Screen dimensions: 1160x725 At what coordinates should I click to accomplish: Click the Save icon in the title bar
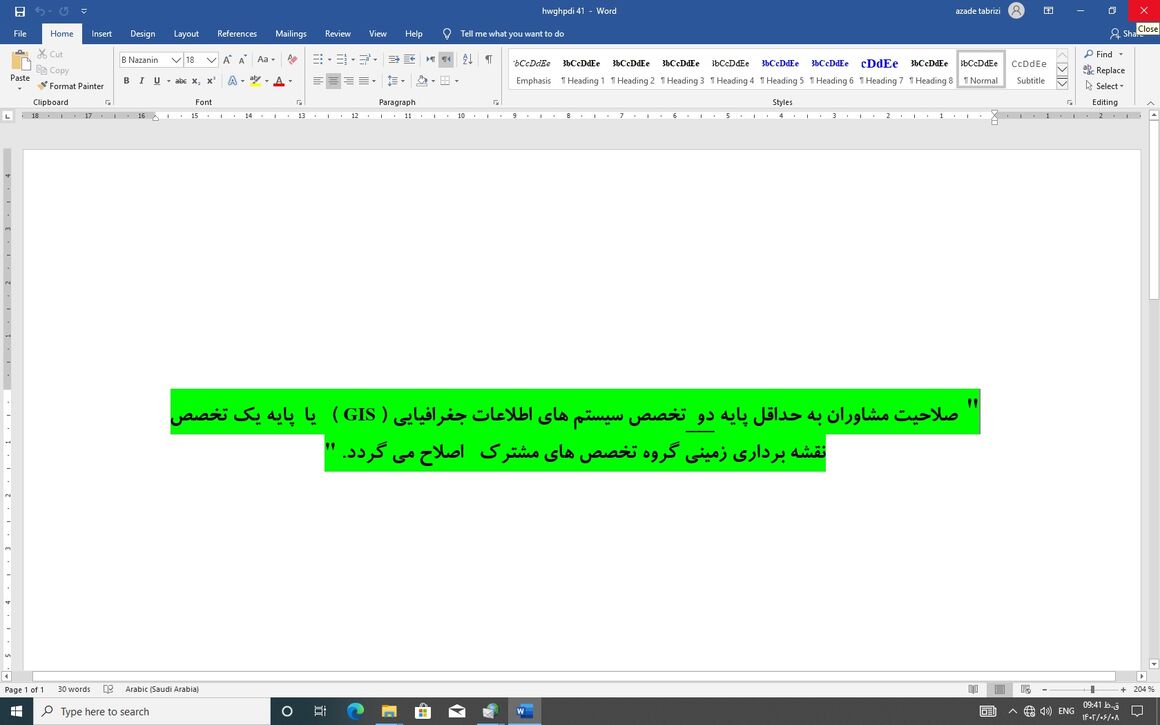point(20,11)
